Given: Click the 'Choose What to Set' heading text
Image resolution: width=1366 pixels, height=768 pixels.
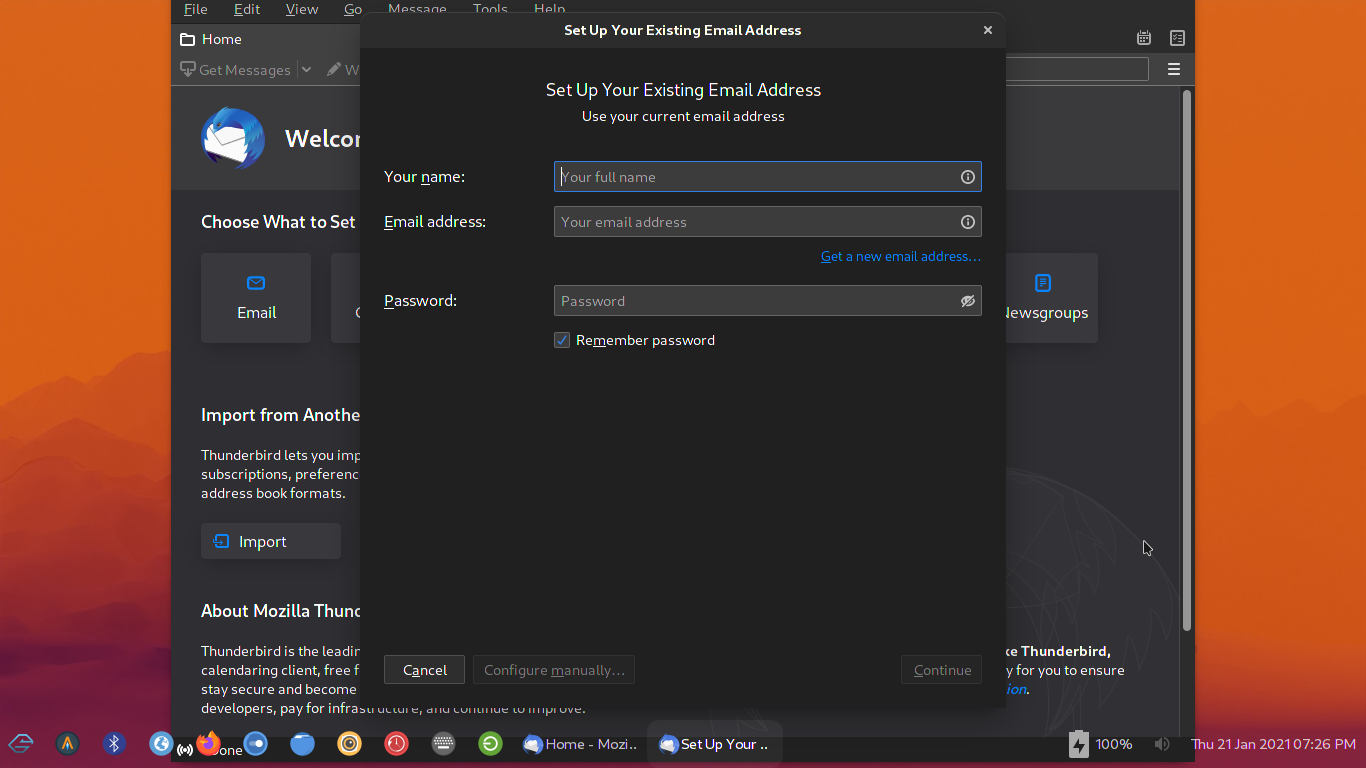Looking at the screenshot, I should [x=278, y=222].
